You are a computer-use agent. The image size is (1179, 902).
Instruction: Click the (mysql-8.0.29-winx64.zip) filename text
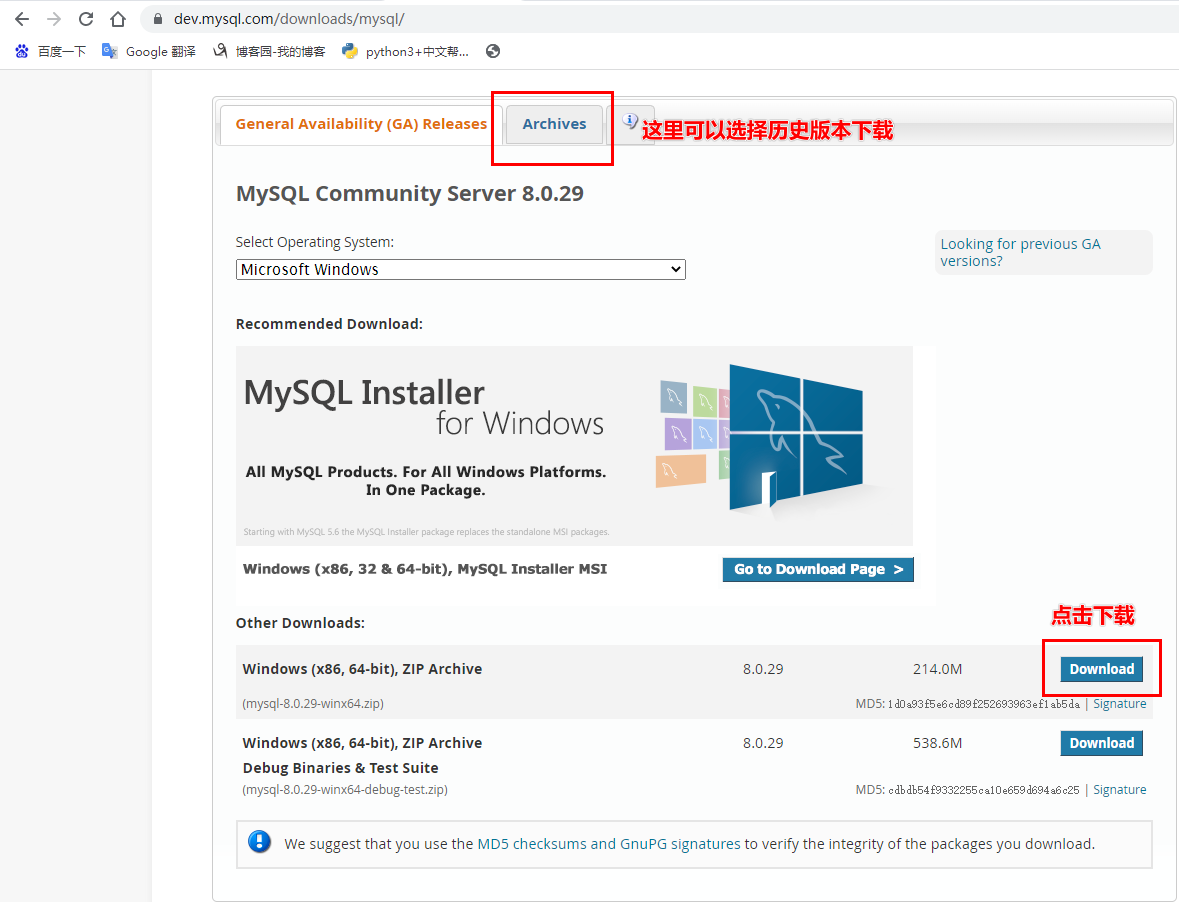313,704
